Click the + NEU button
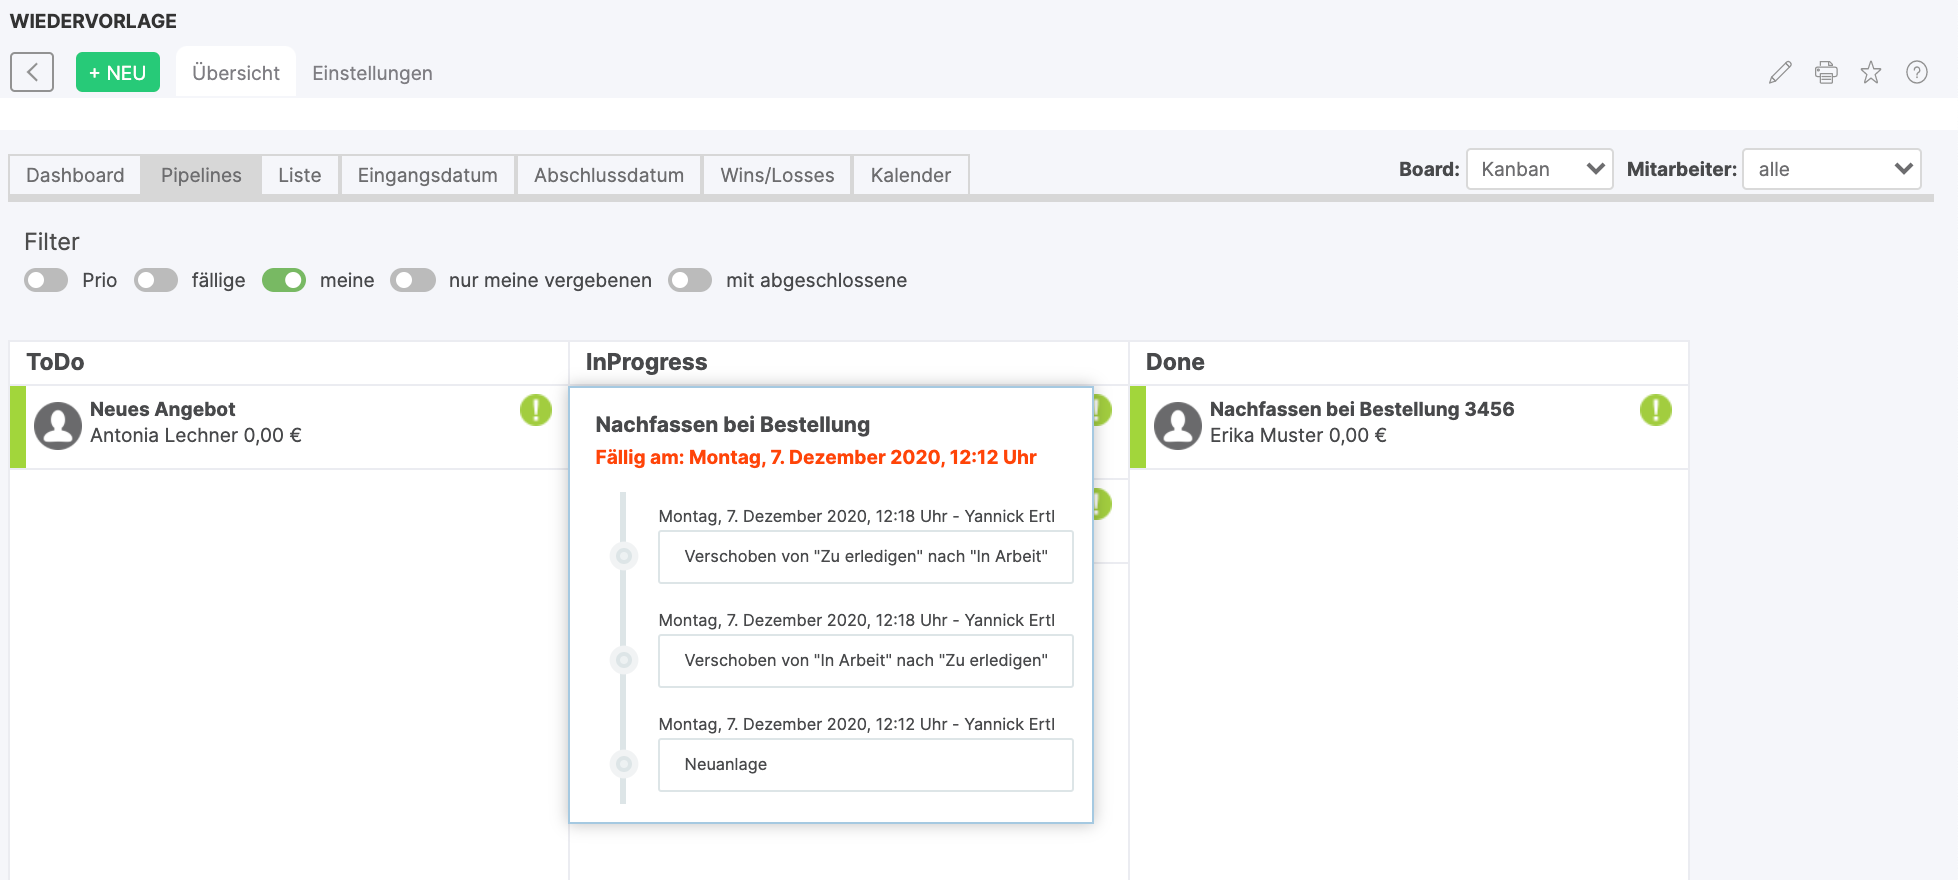Image resolution: width=1958 pixels, height=880 pixels. pos(118,72)
